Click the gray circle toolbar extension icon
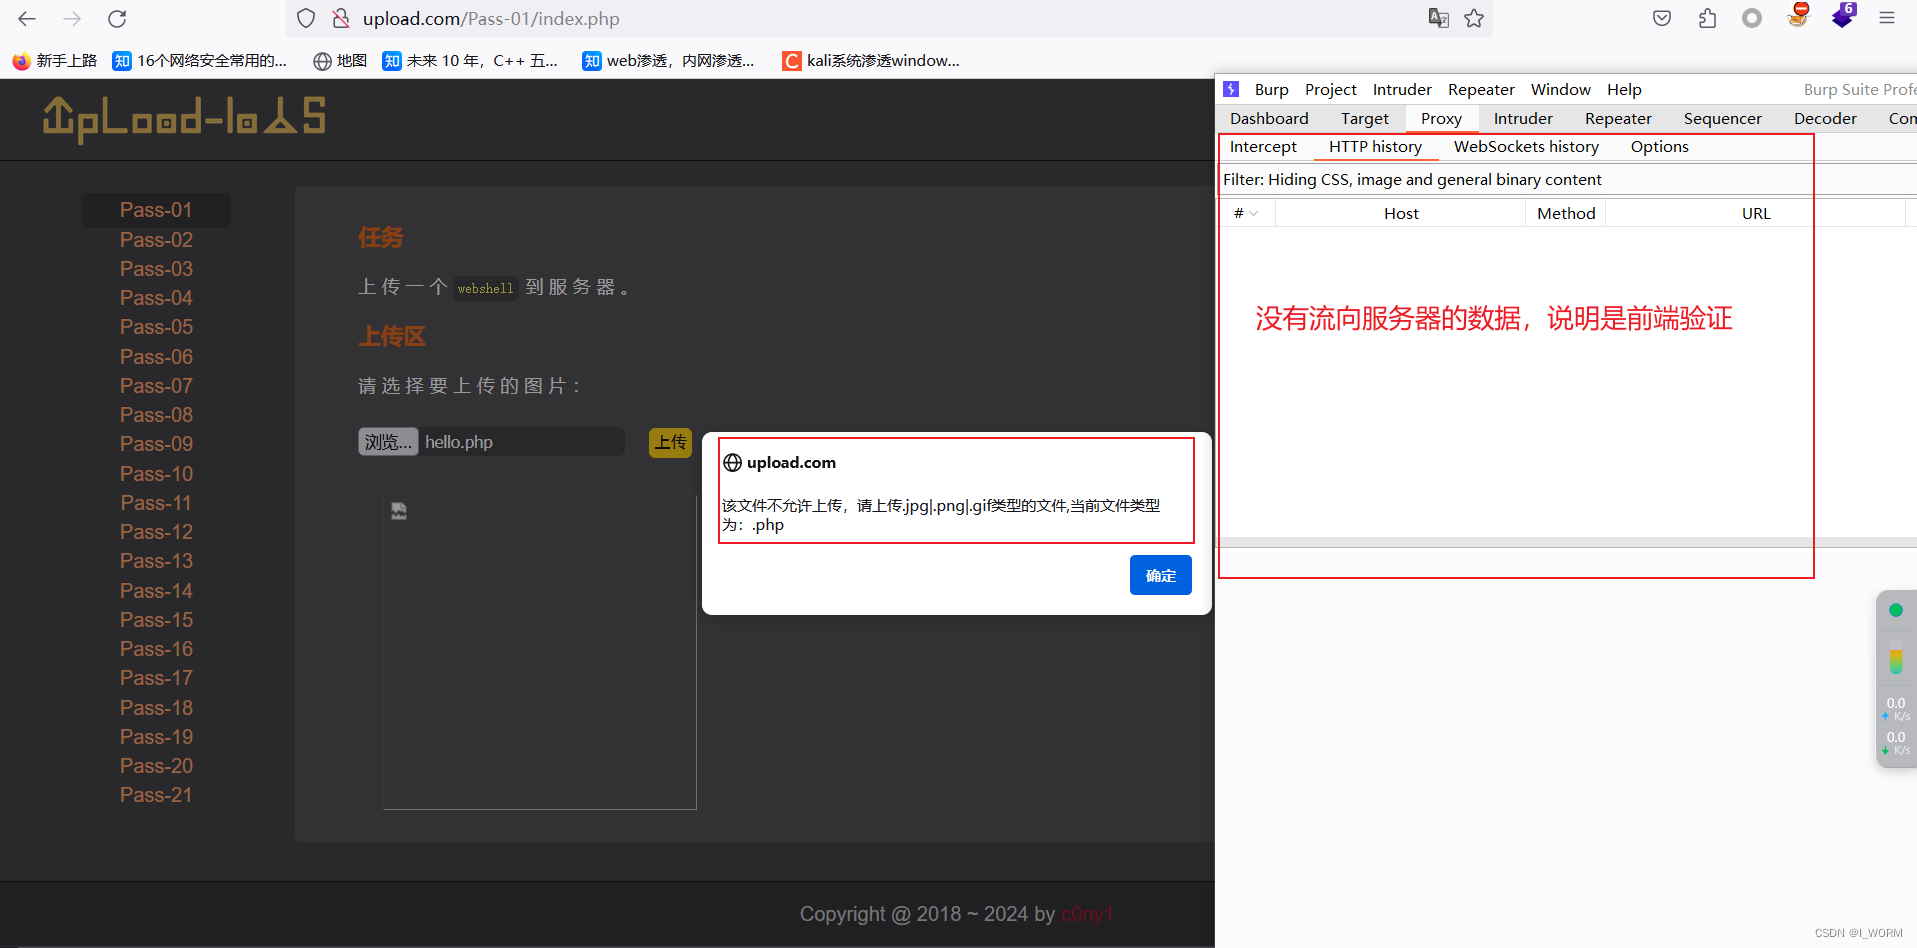 (1752, 18)
